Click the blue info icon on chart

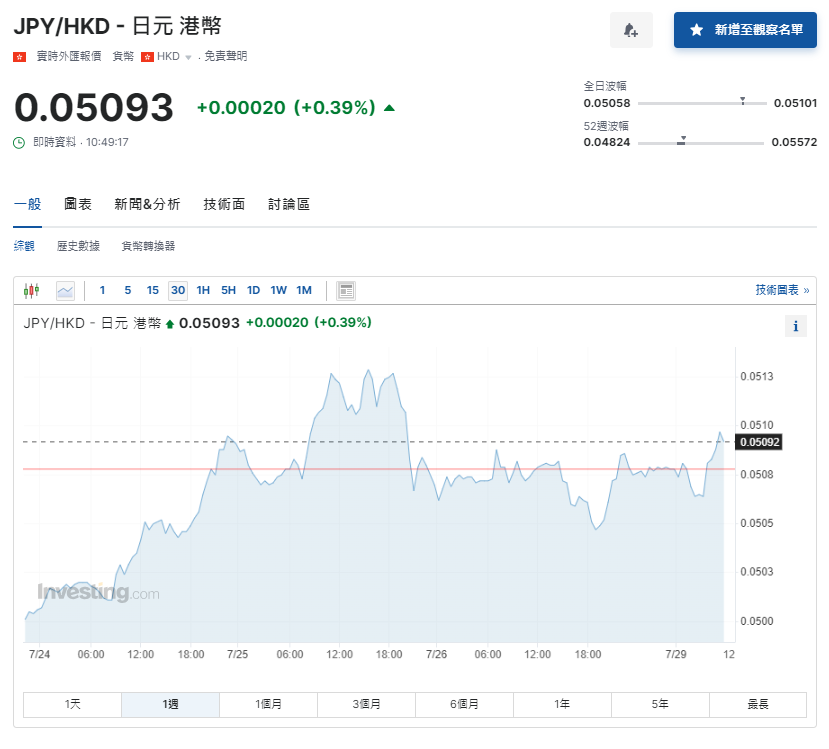(x=796, y=326)
